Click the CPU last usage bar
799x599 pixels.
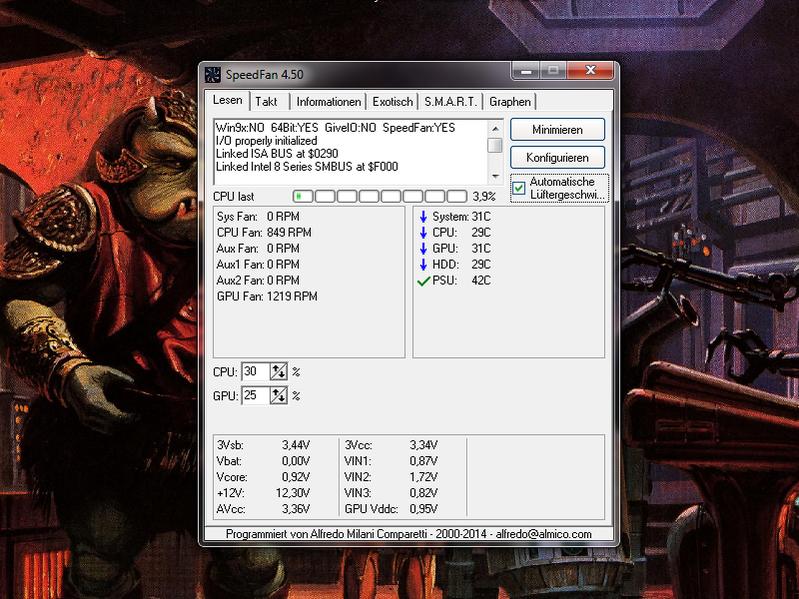(380, 197)
